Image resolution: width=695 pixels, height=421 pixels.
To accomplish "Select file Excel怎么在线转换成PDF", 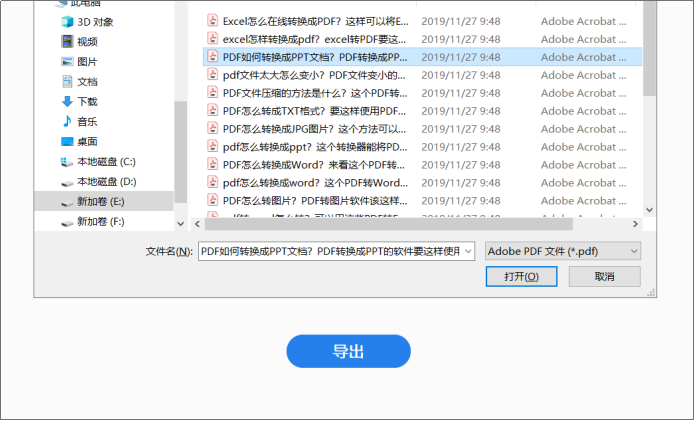I will (316, 21).
